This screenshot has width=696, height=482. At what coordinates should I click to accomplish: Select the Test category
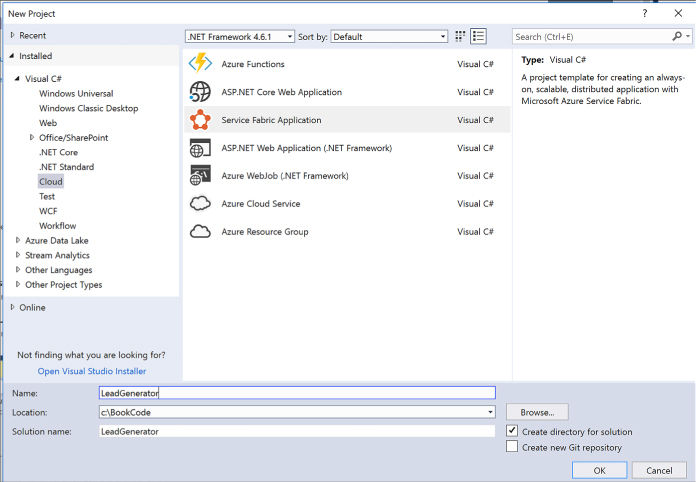(x=47, y=196)
